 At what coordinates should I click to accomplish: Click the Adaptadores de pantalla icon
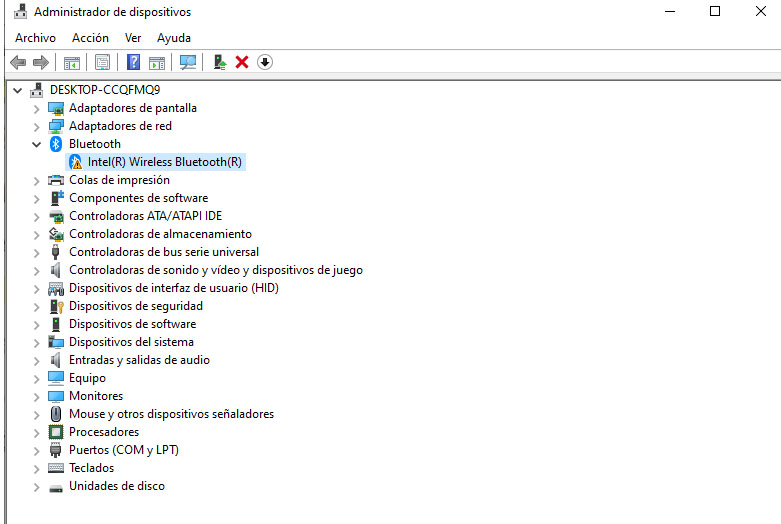[56, 108]
